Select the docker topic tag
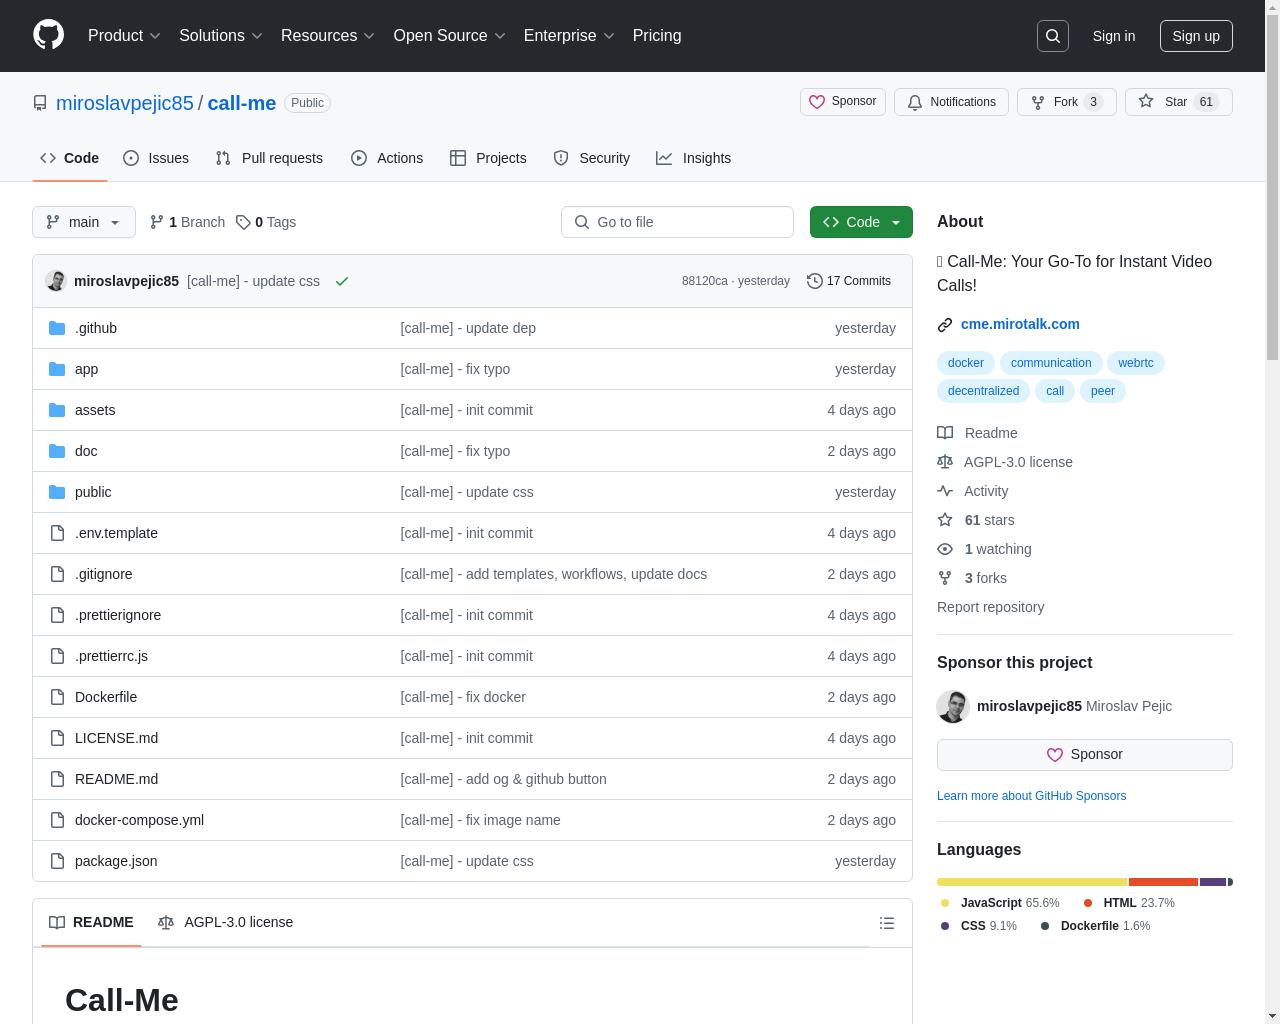Screen dimensions: 1280x1024 pos(966,363)
